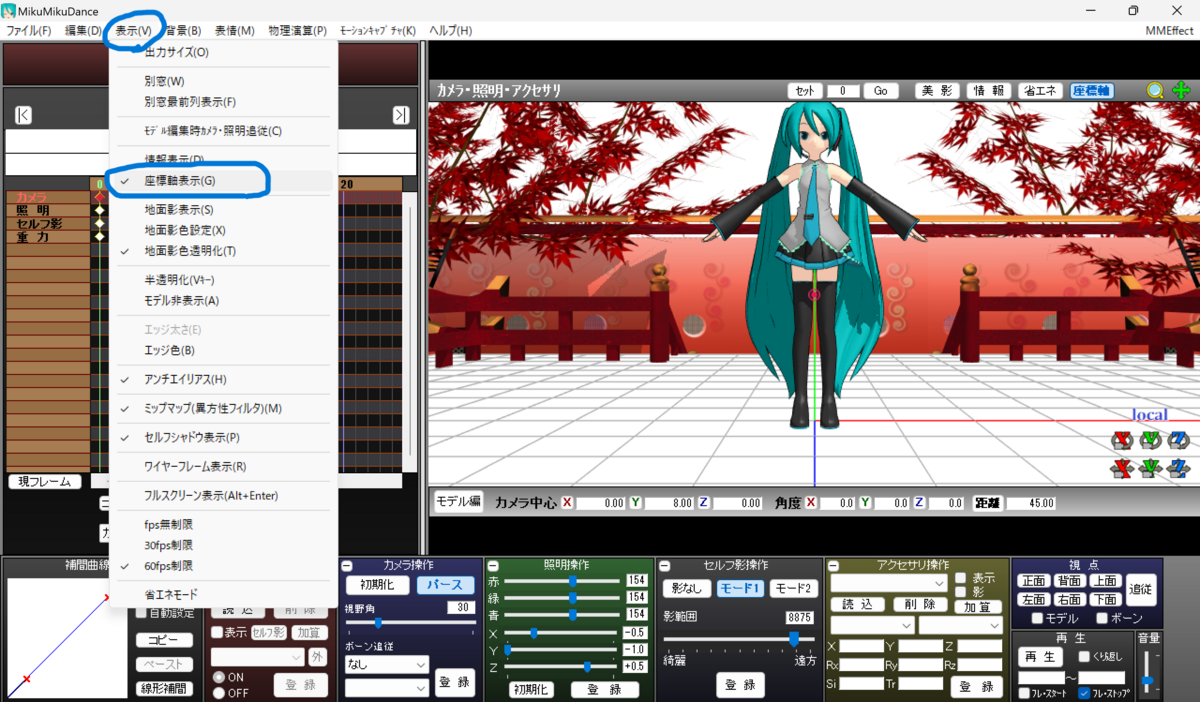Select the カメラ row keyframe diamond

99,197
